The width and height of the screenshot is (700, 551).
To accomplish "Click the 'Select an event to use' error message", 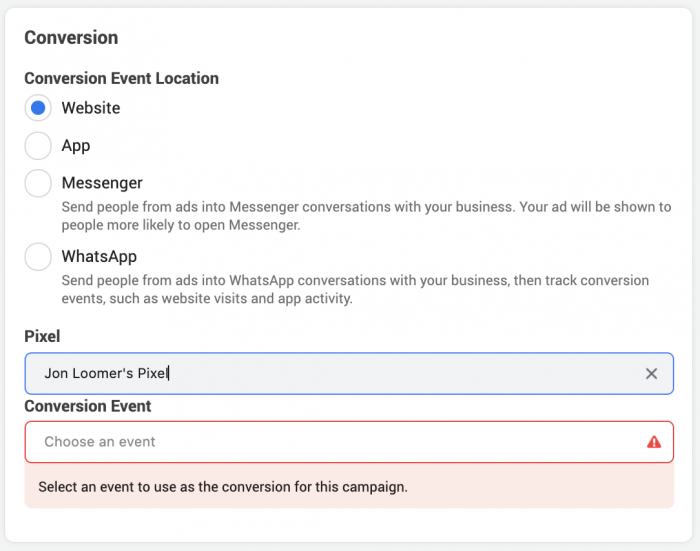I will 223,487.
